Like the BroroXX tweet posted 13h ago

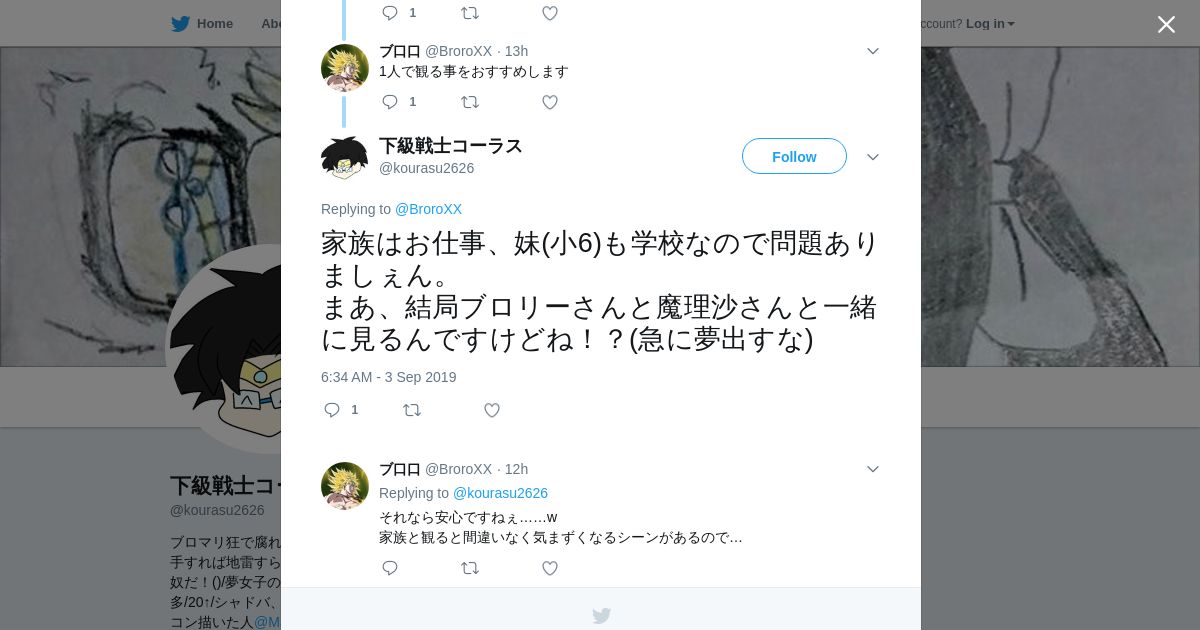550,102
